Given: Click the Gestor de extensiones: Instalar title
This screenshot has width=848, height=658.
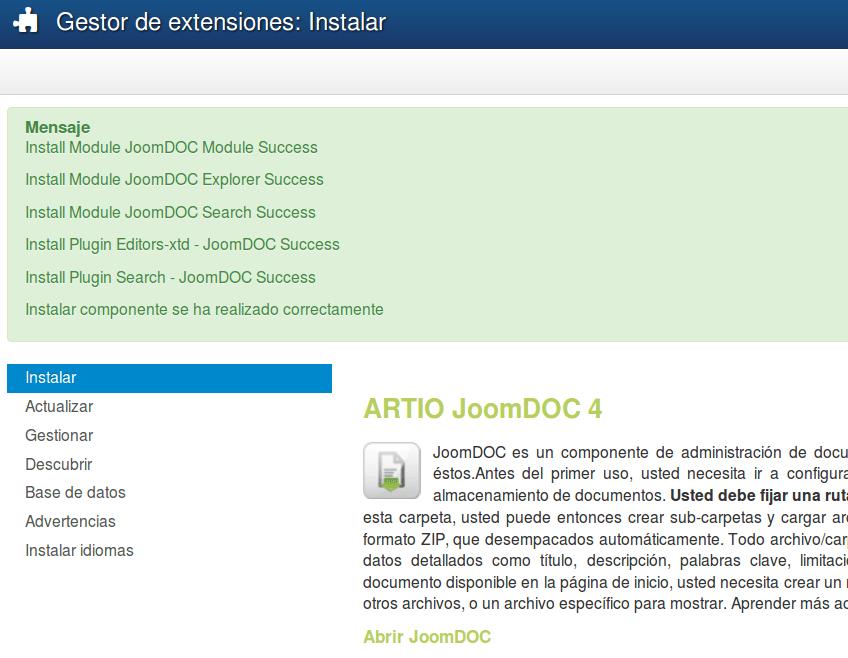Looking at the screenshot, I should tap(221, 22).
